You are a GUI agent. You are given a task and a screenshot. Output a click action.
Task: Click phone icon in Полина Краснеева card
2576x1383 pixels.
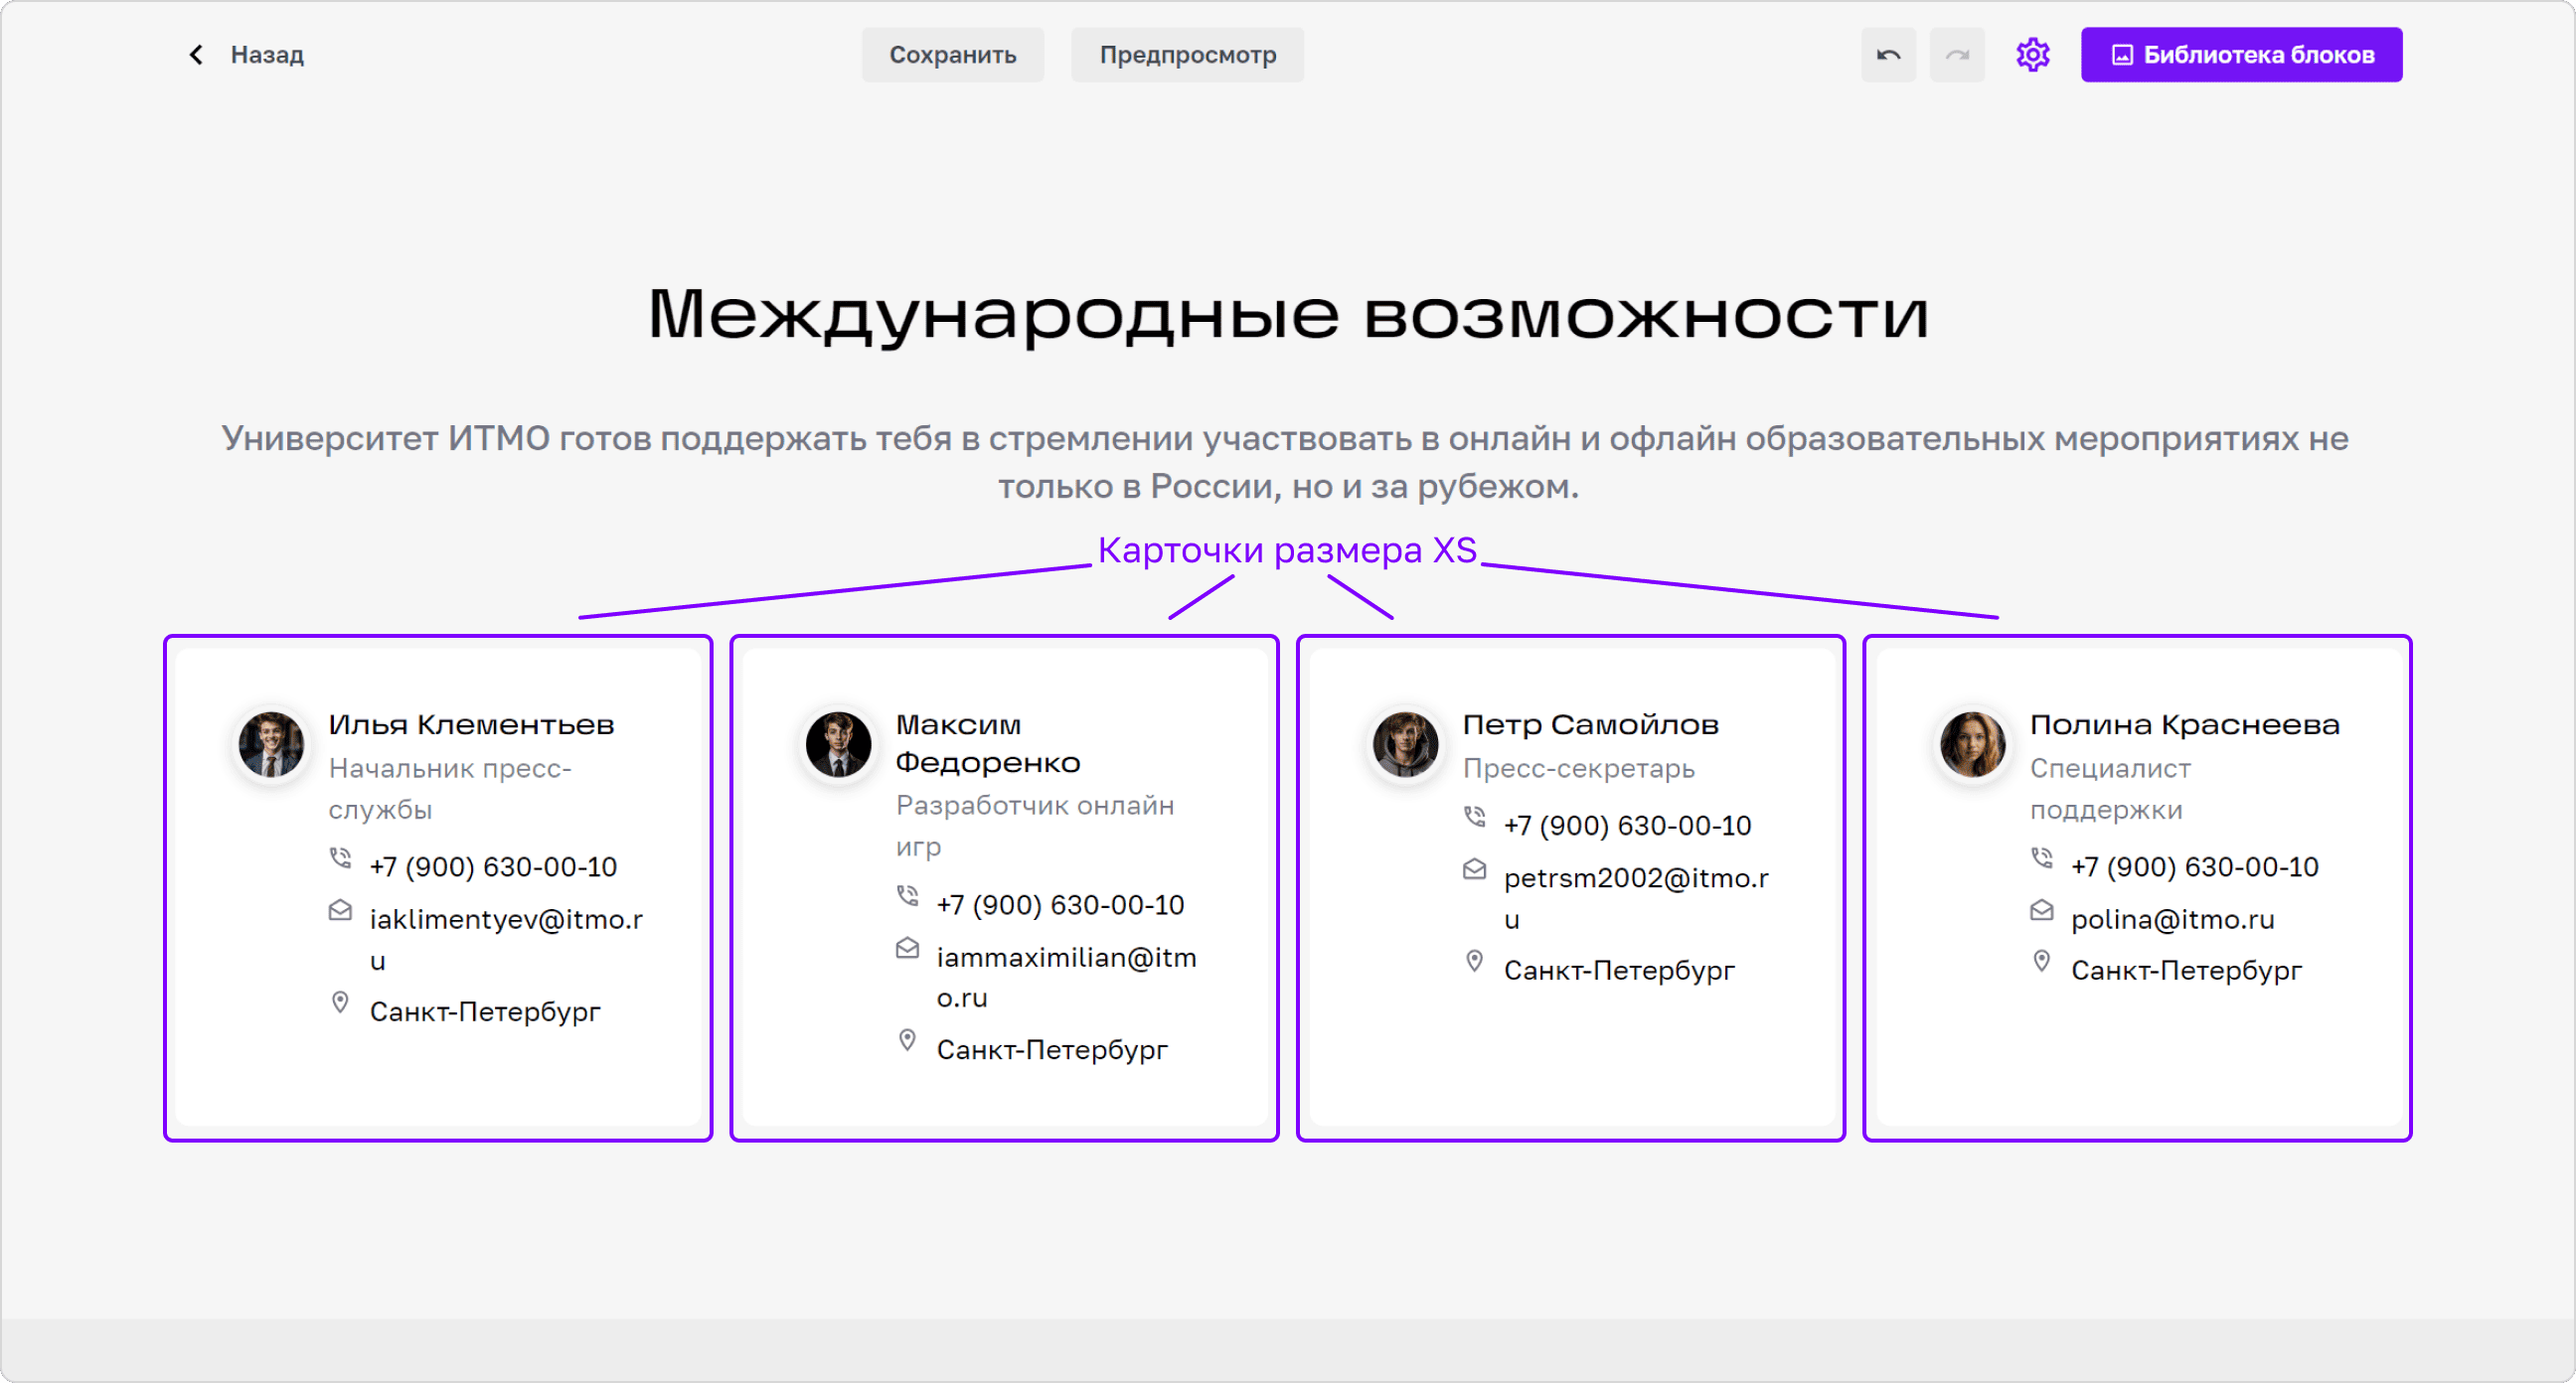click(2041, 858)
